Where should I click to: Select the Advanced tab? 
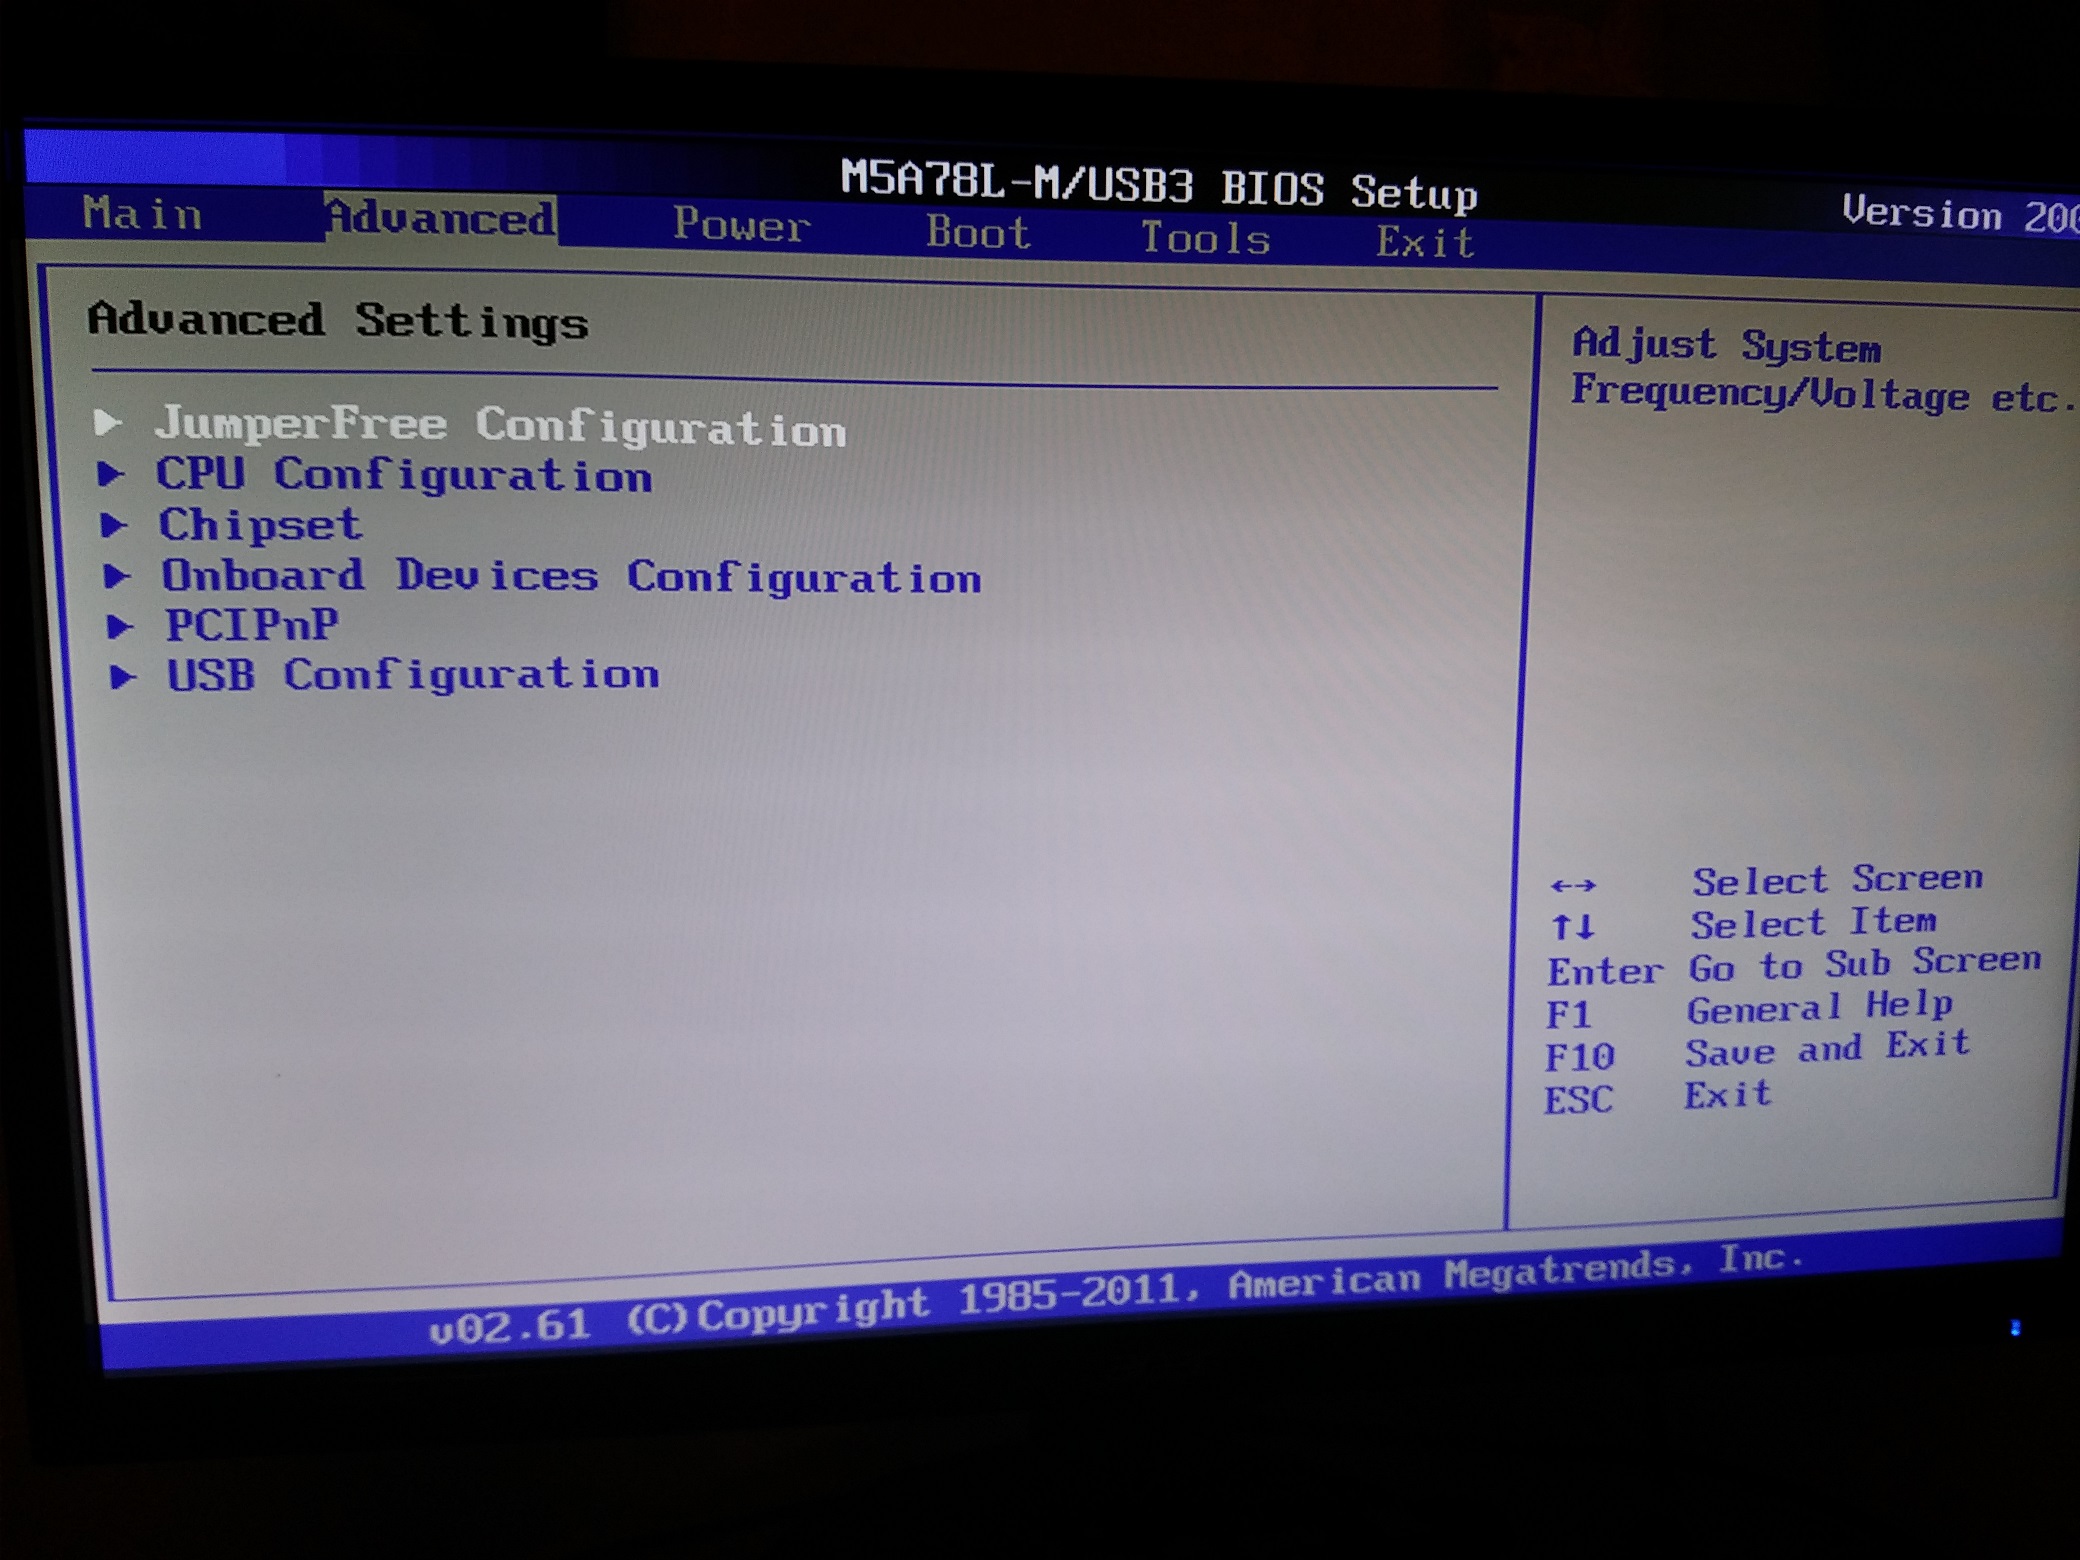[440, 218]
